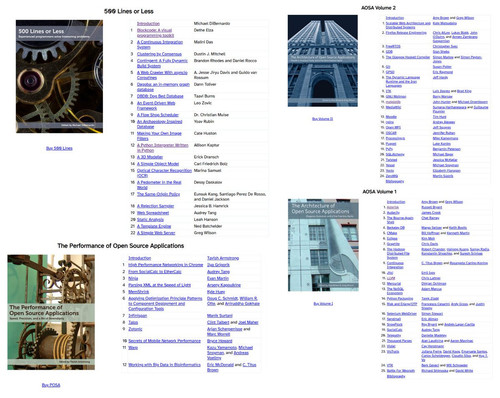Open the Warp chapter
The height and width of the screenshot is (398, 500).
133,348
